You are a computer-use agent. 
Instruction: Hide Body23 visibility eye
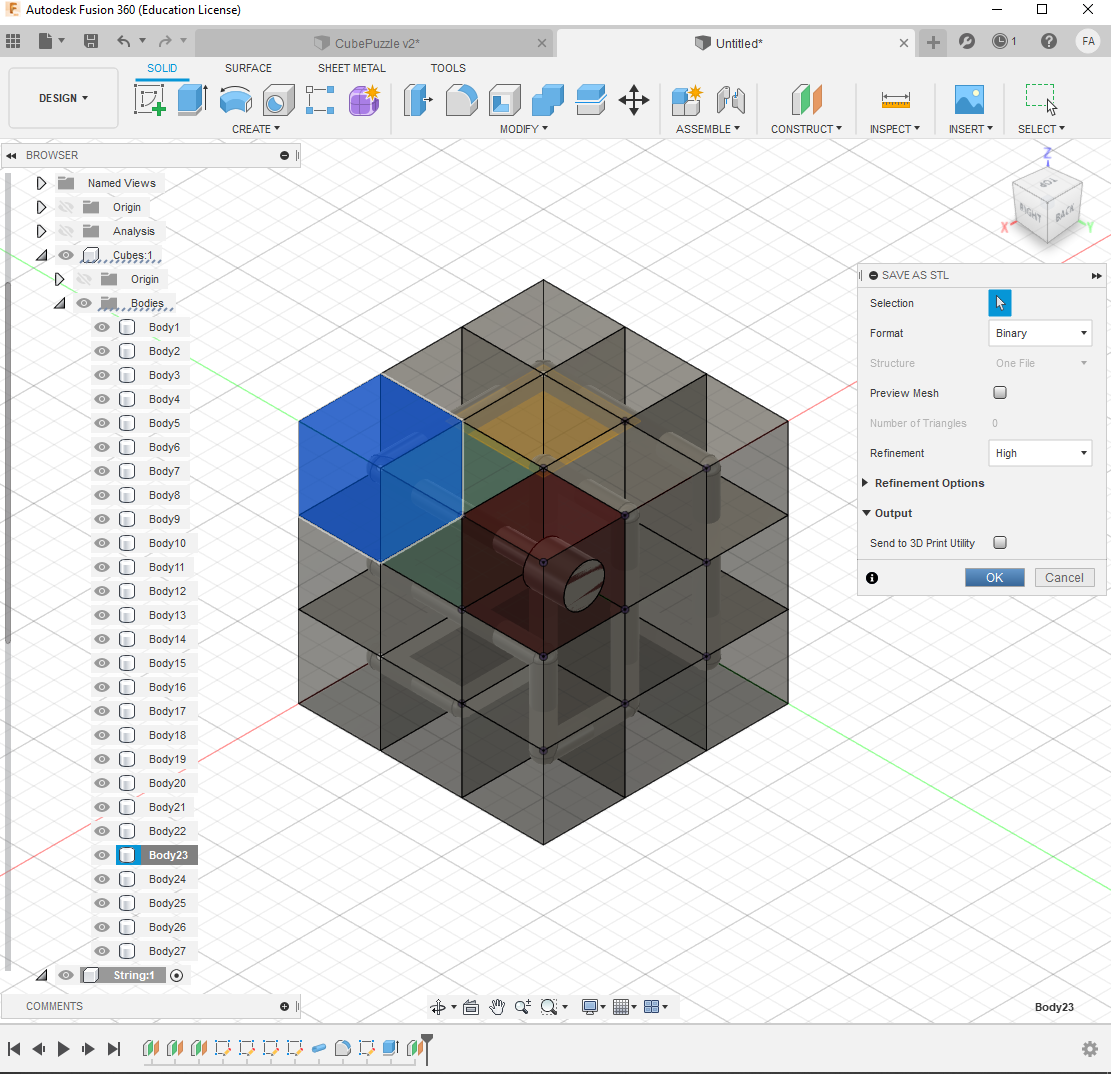coord(101,855)
